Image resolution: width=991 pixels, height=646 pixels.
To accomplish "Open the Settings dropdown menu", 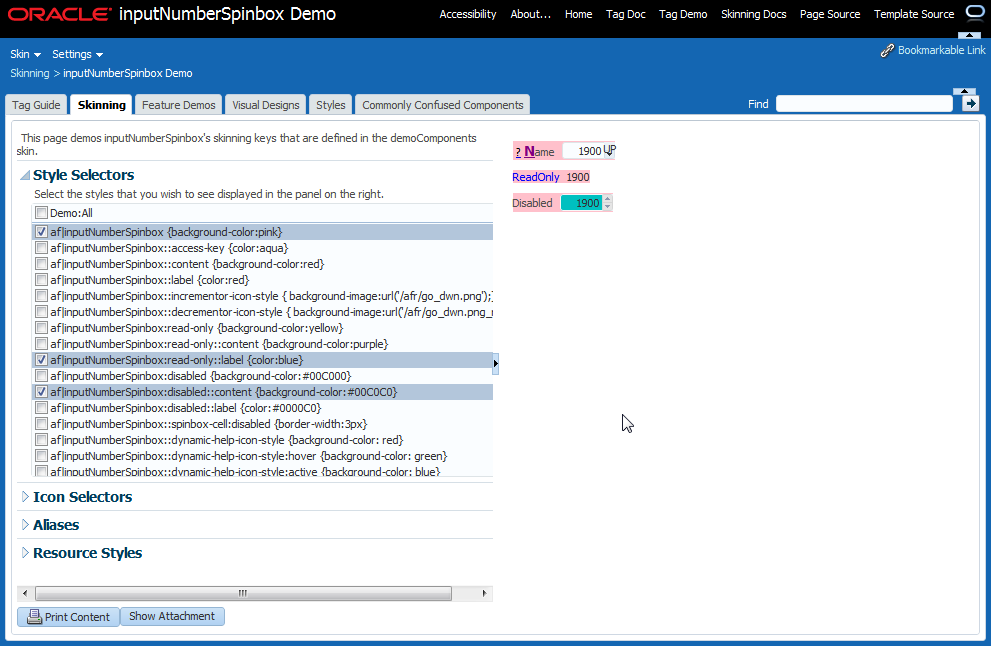I will 77,54.
